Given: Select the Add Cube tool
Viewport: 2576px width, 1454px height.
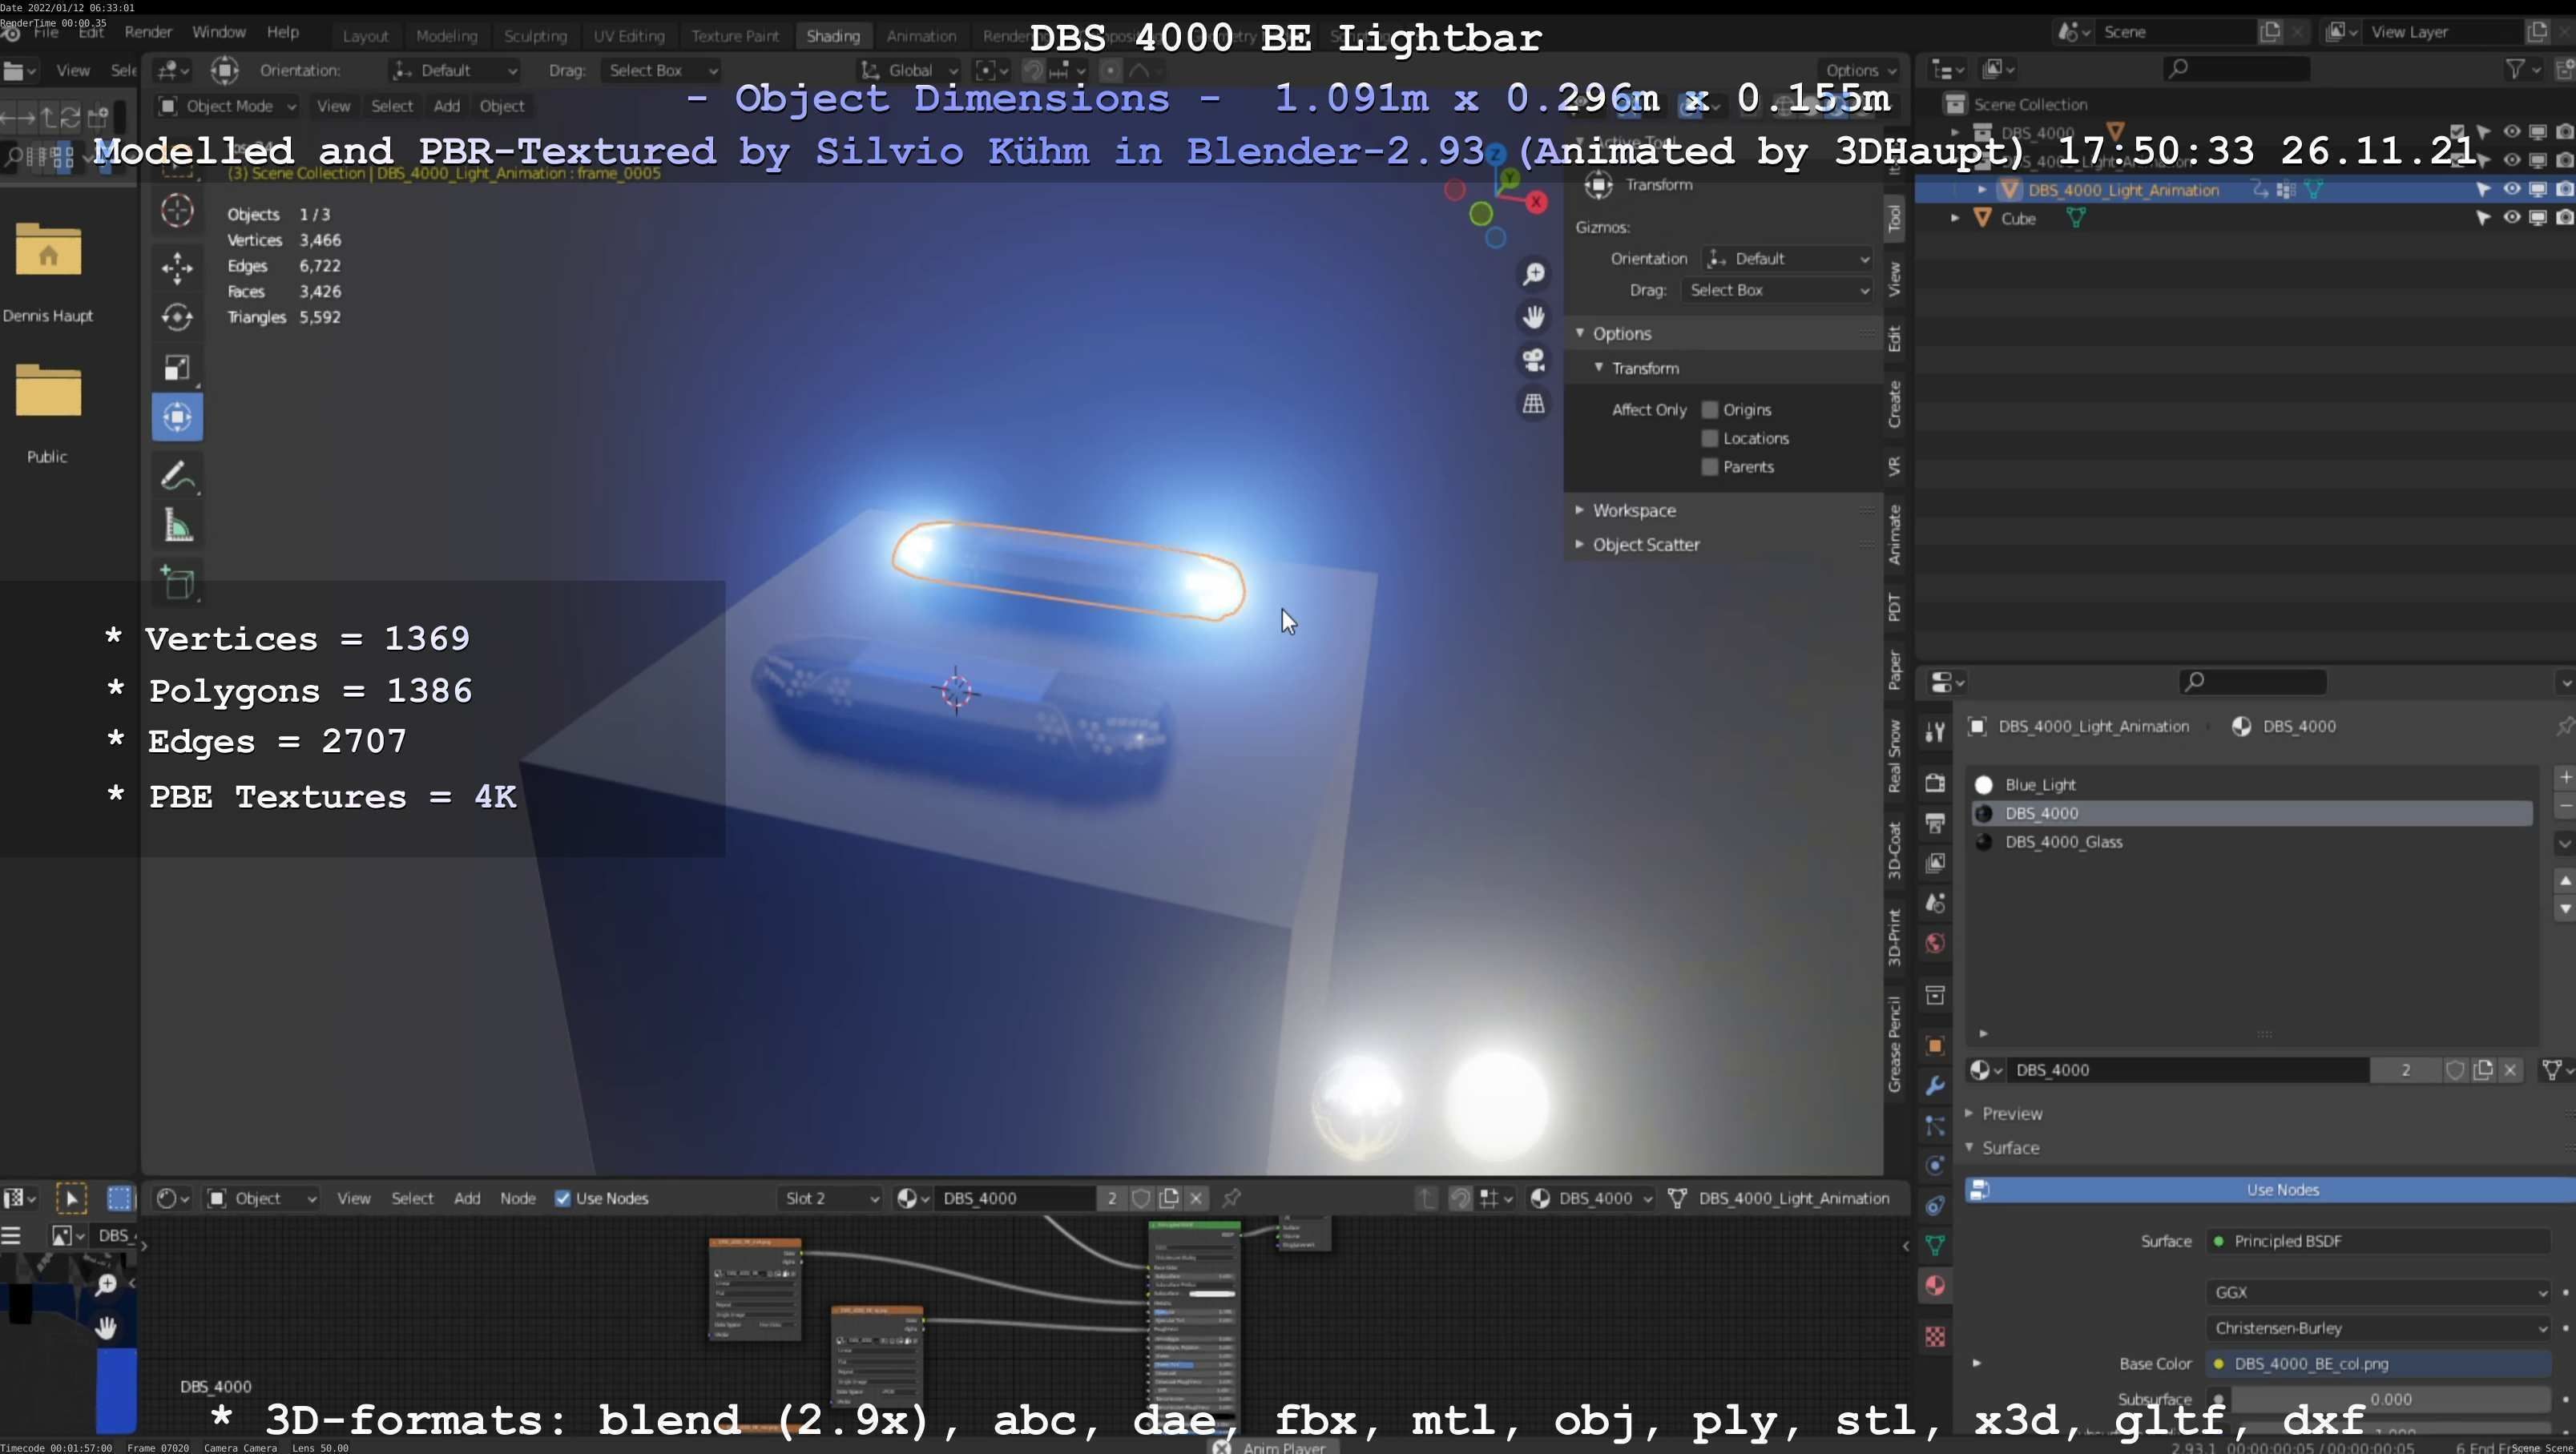Looking at the screenshot, I should pos(177,583).
